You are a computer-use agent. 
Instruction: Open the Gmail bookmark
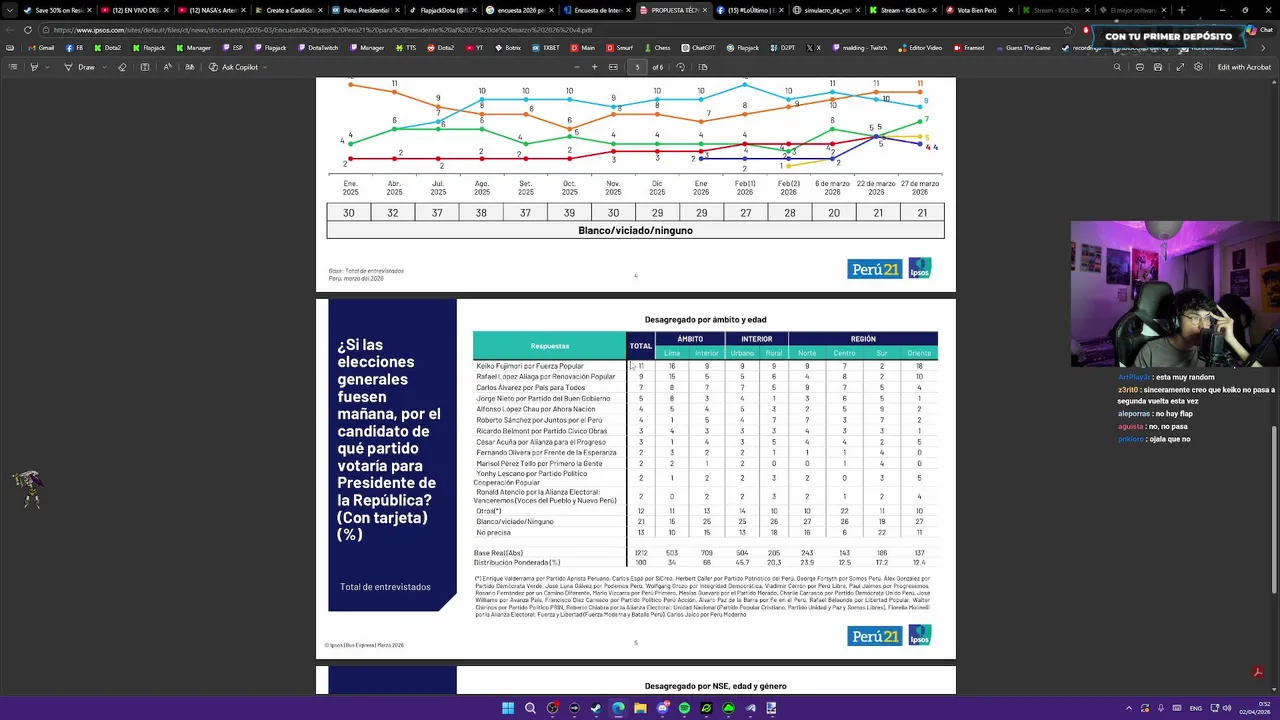click(41, 48)
